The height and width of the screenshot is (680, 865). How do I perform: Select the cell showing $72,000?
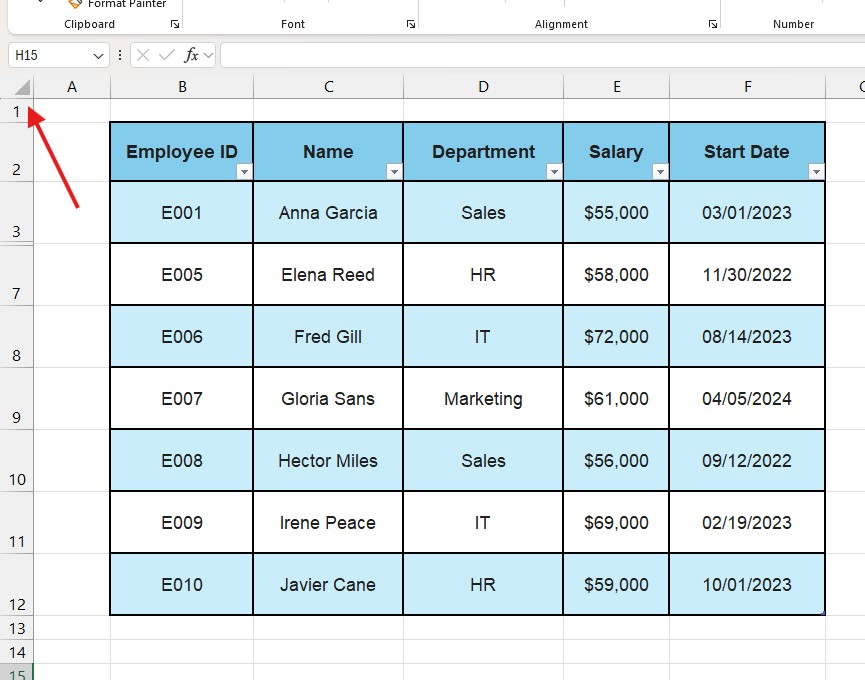pos(615,336)
